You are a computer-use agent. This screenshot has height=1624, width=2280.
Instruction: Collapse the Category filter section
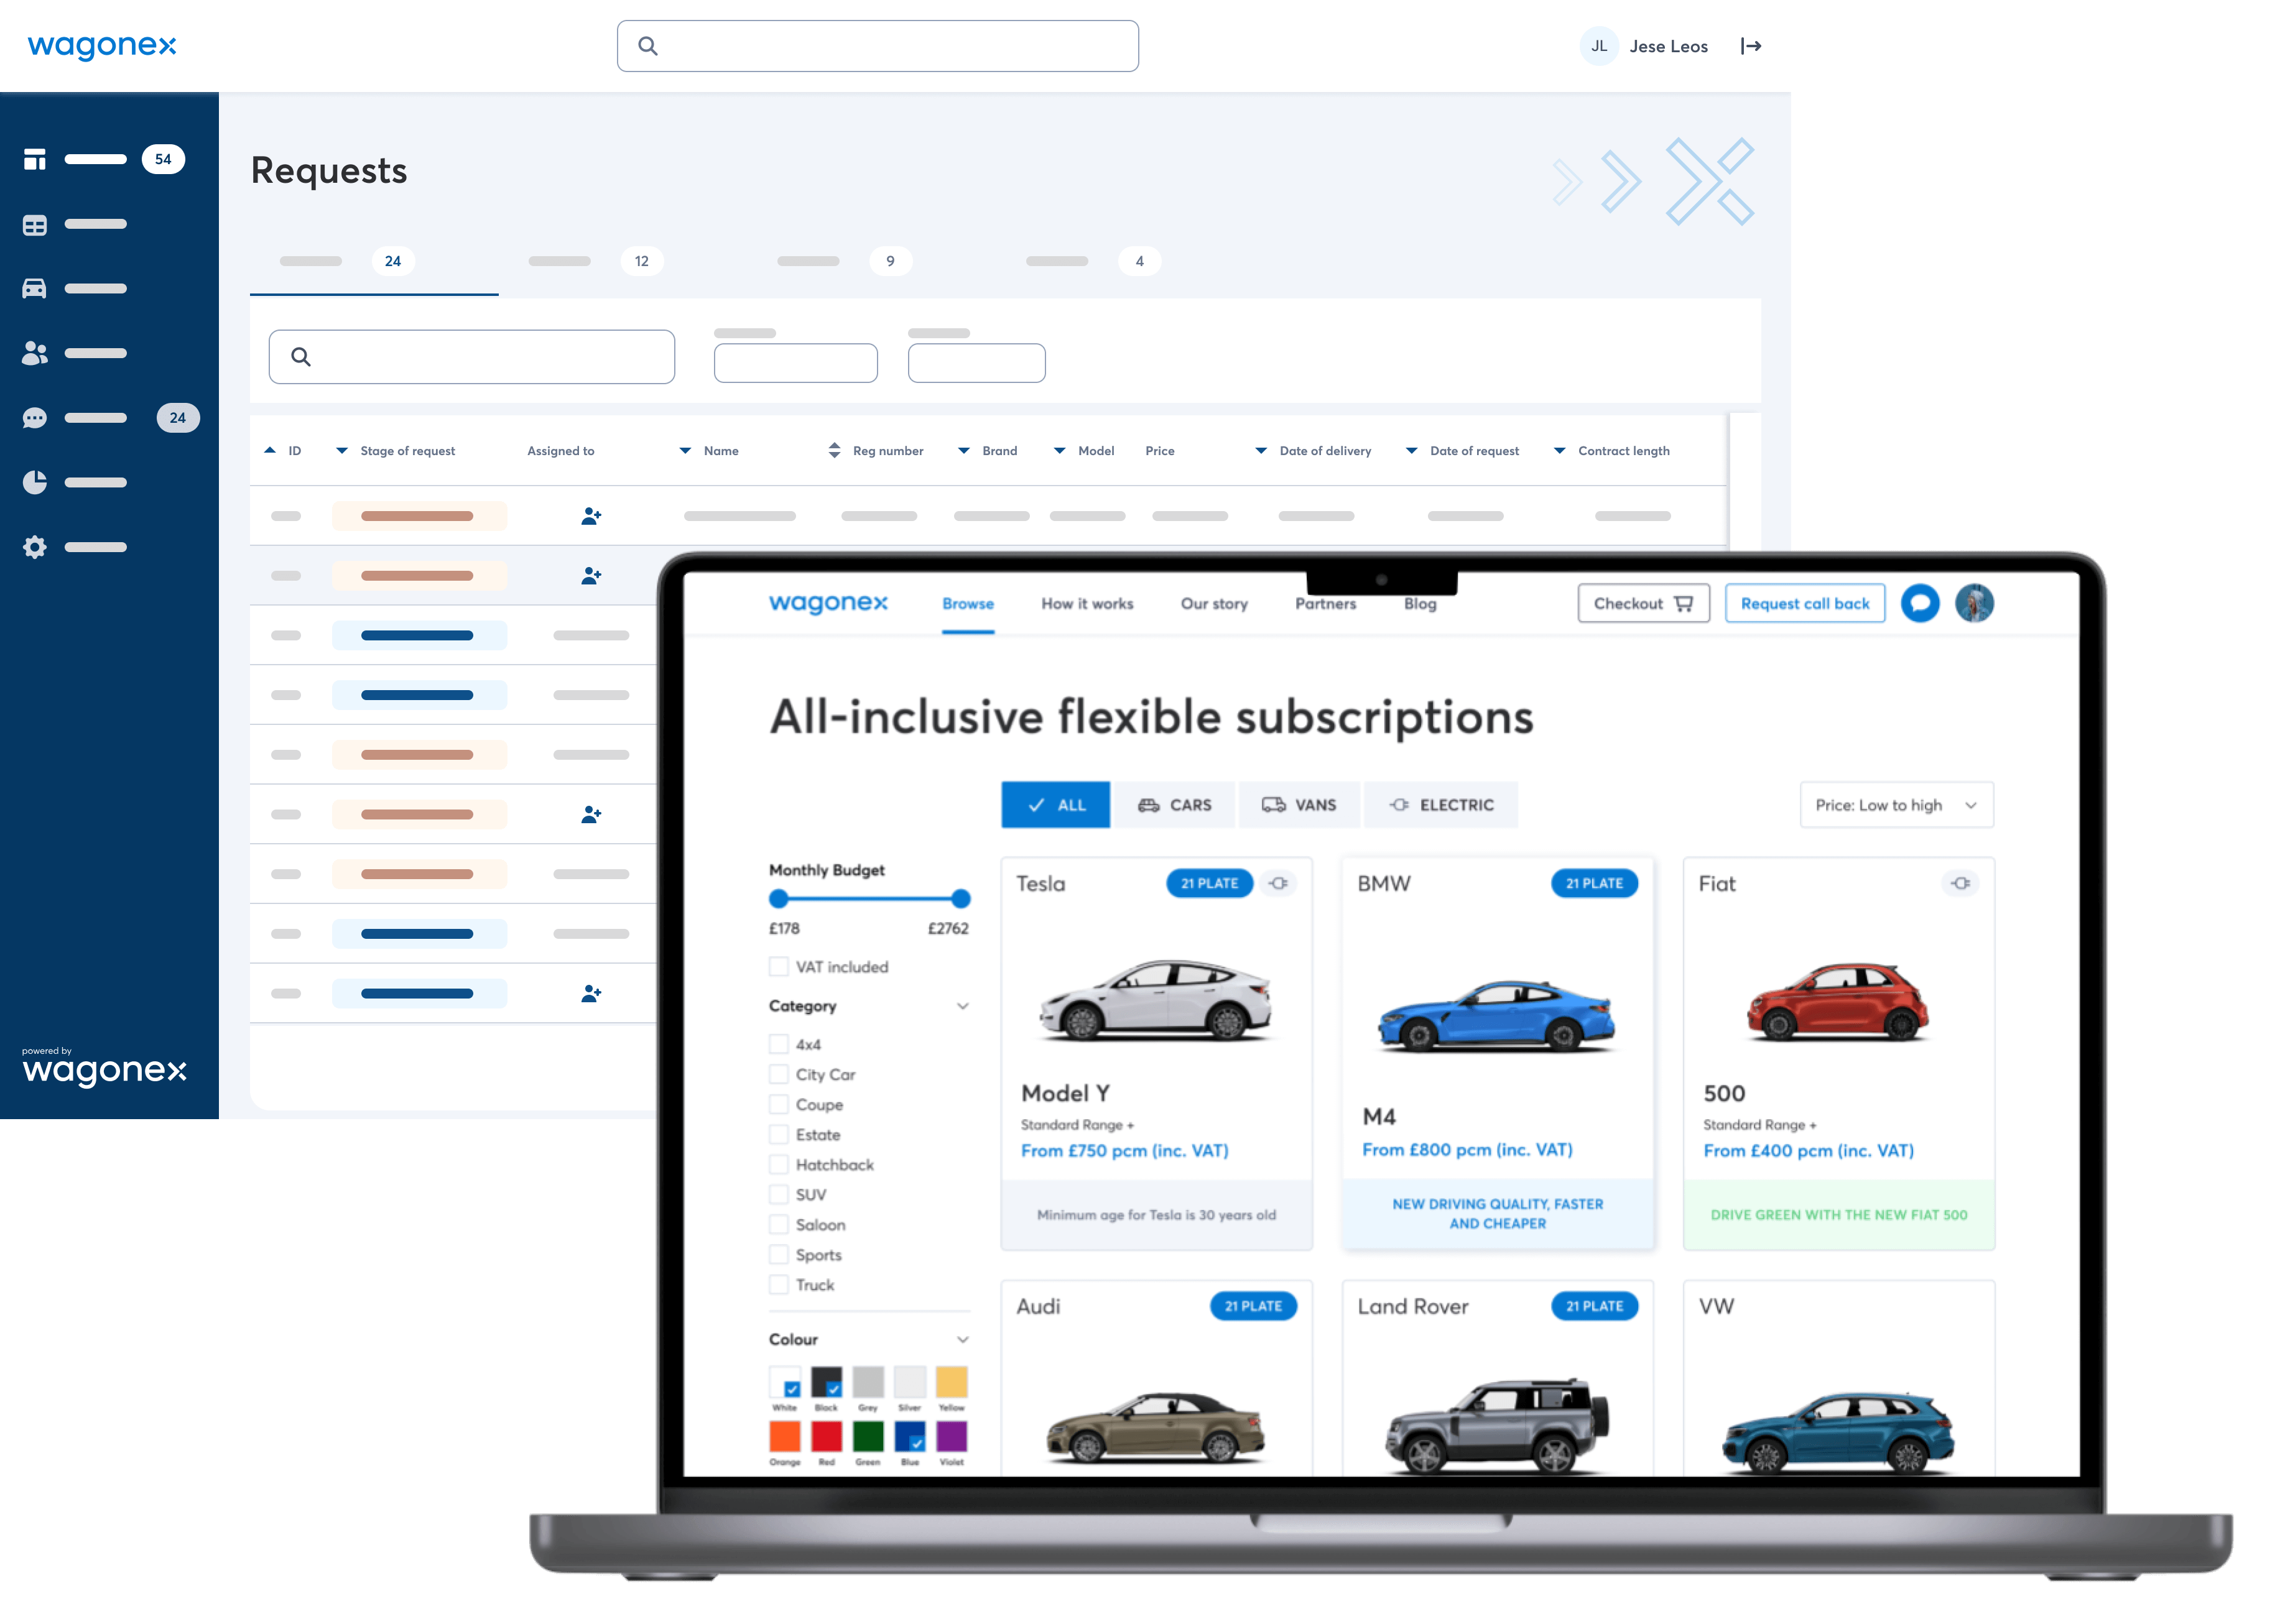[x=962, y=1006]
